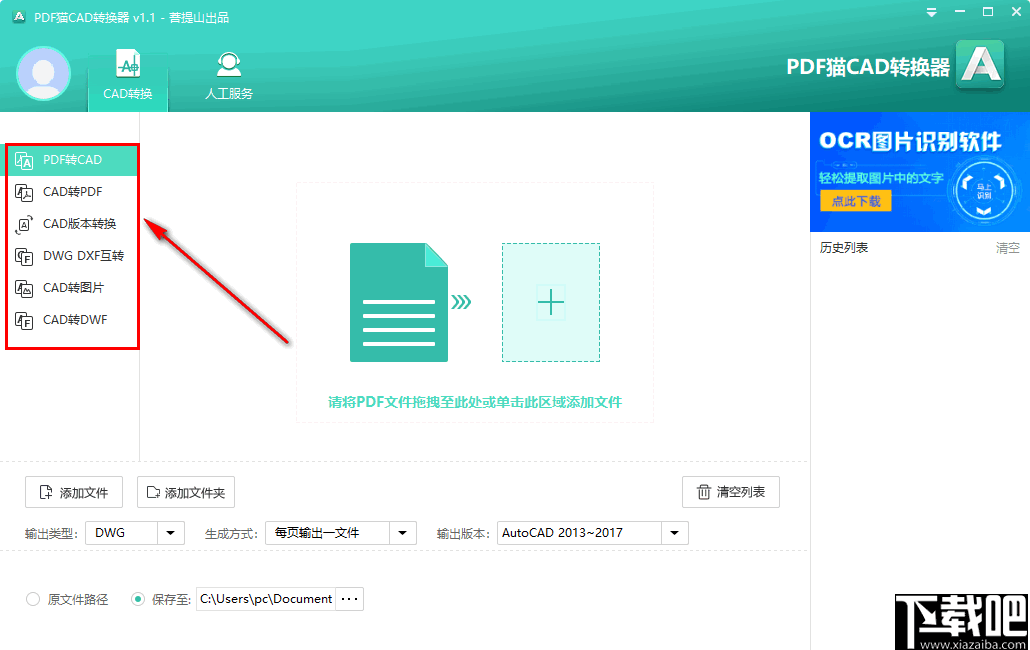The height and width of the screenshot is (650, 1030).
Task: Switch to the 人工服务 tab
Action: tap(228, 75)
